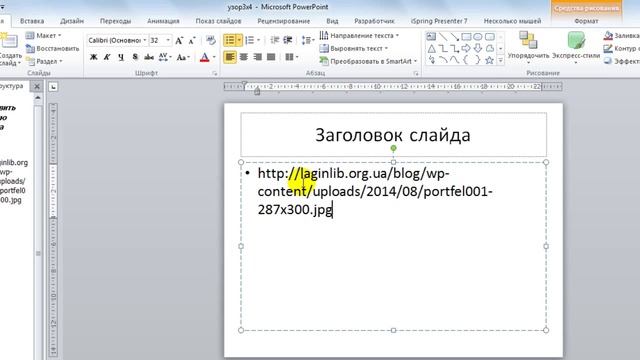Open the Анимация tab

[163, 21]
